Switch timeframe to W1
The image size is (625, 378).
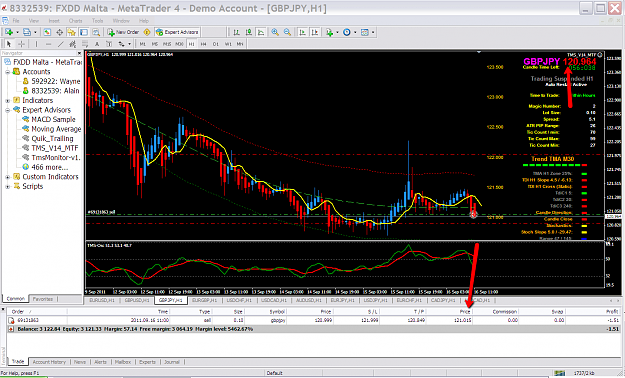(228, 44)
